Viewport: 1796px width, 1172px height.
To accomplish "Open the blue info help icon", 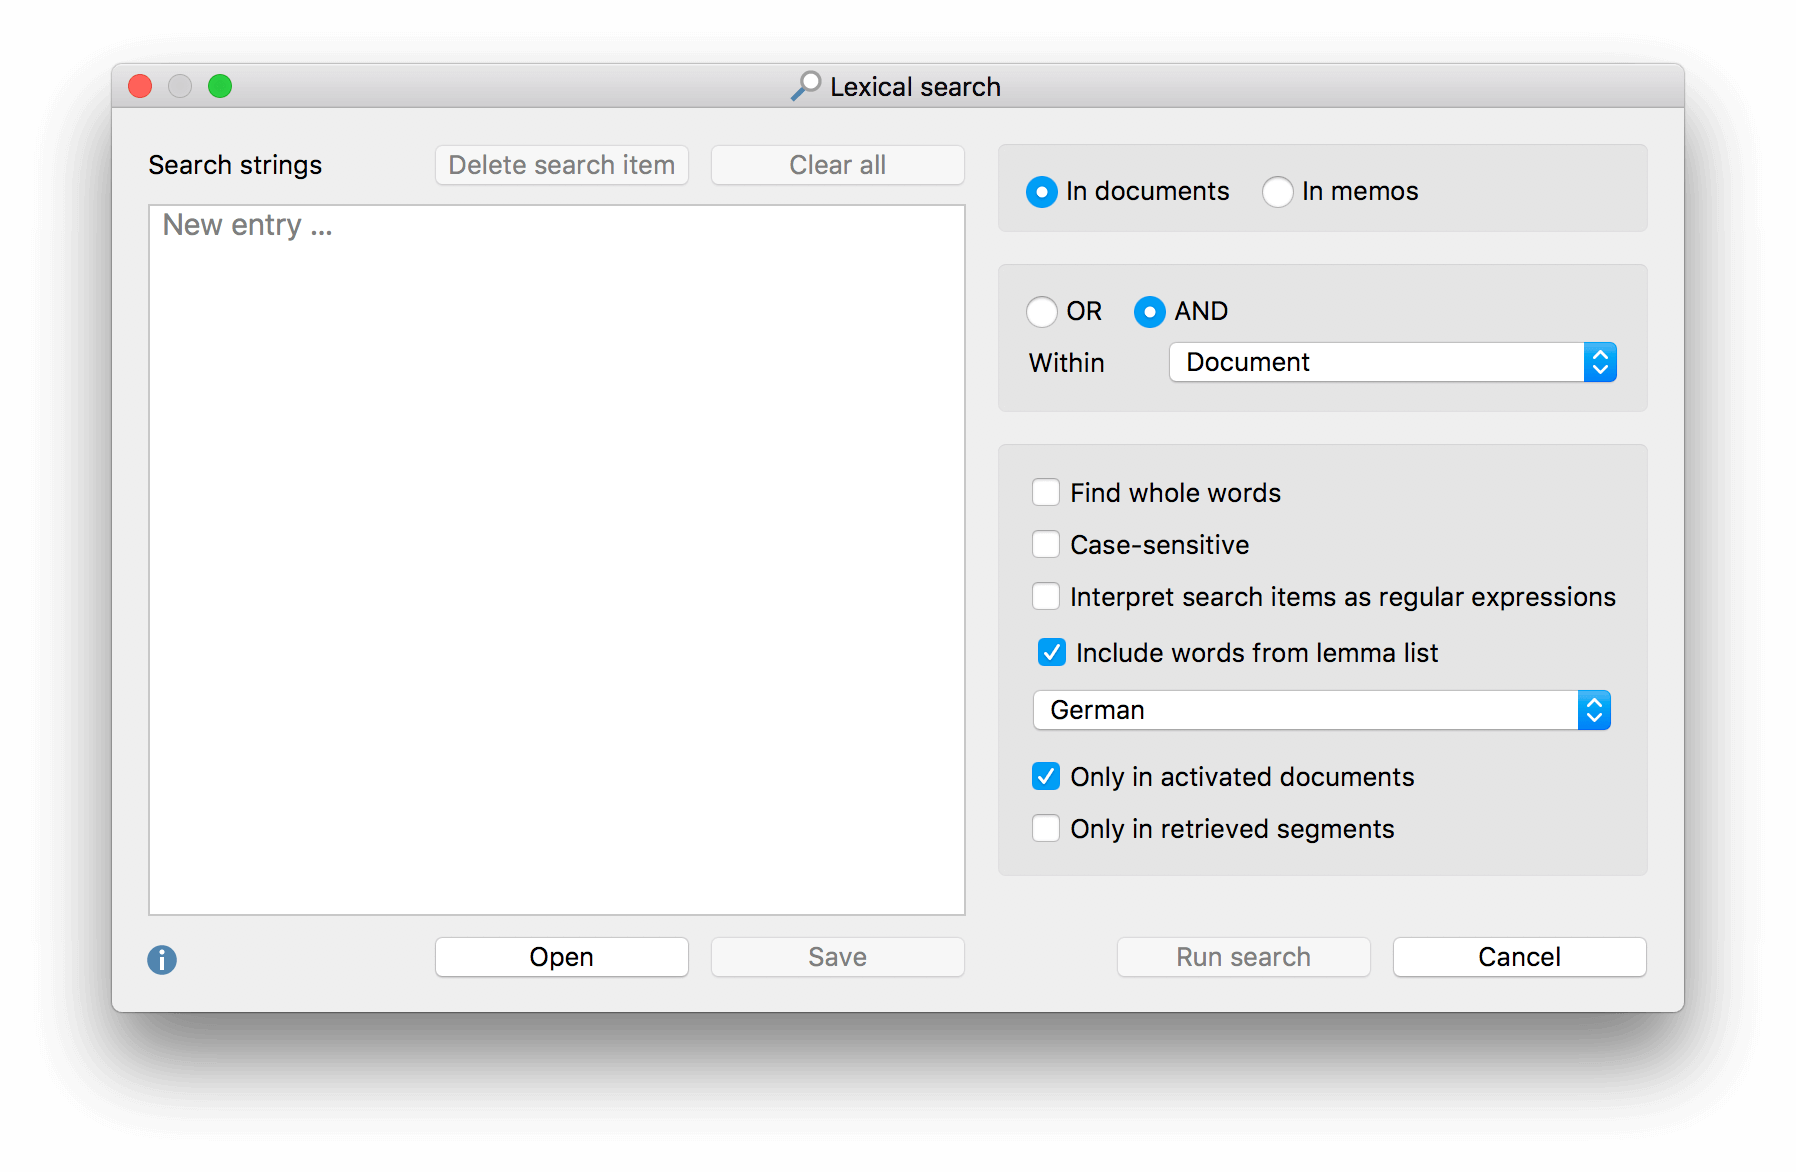I will (x=162, y=960).
